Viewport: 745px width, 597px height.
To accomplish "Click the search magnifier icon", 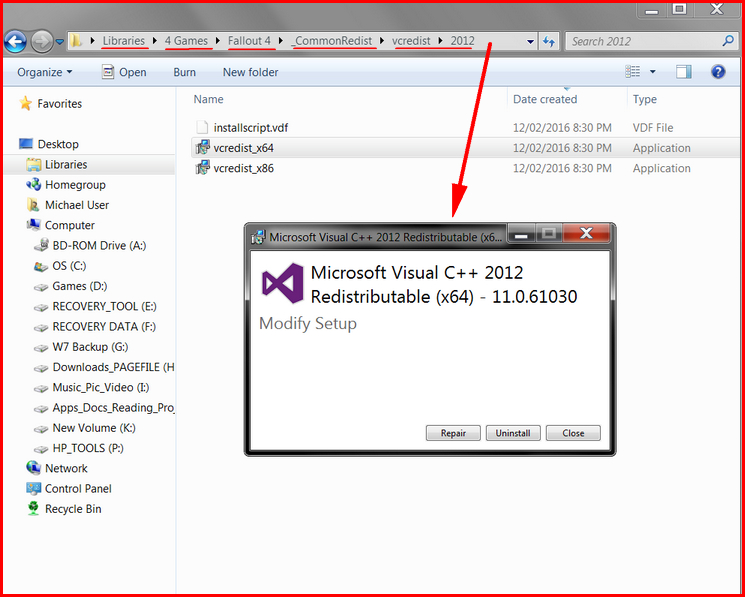I will click(728, 41).
